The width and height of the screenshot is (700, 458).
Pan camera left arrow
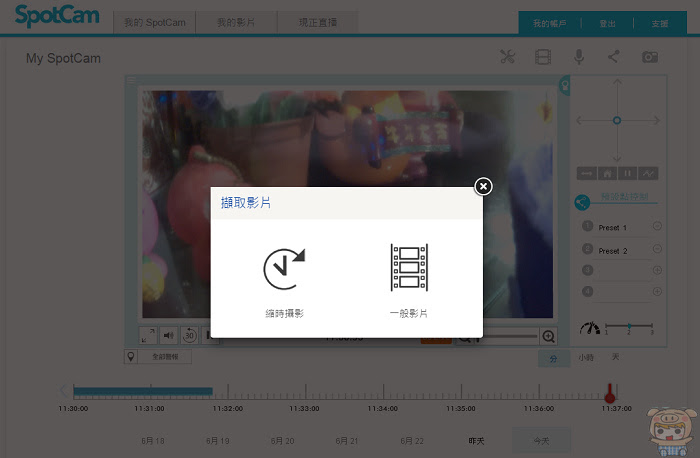click(581, 120)
